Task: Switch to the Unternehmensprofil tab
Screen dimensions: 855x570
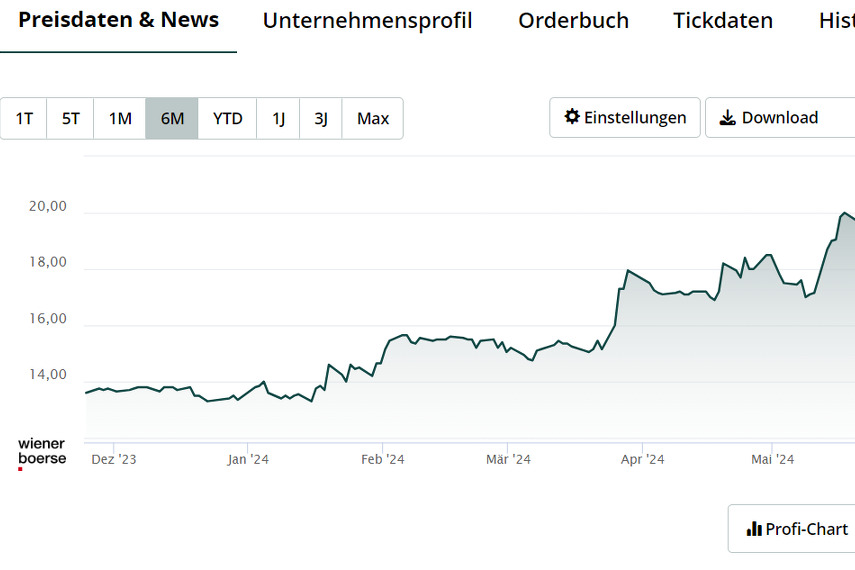Action: [367, 21]
